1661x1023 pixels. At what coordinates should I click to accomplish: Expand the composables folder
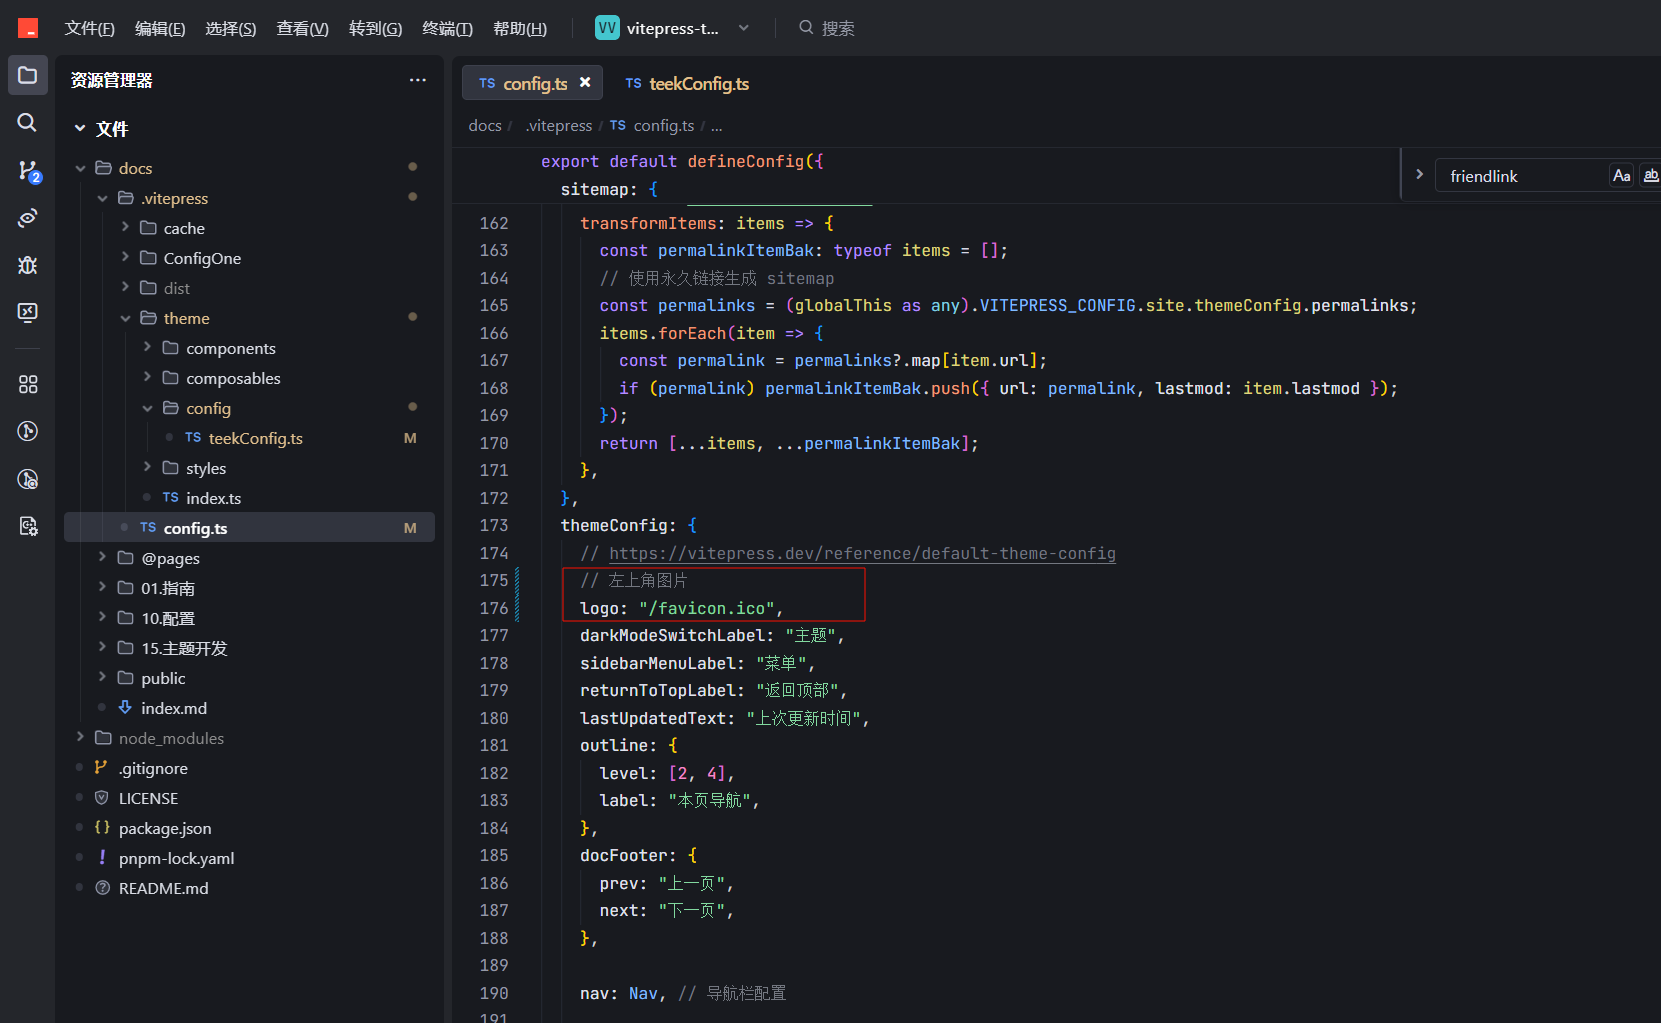pyautogui.click(x=147, y=378)
